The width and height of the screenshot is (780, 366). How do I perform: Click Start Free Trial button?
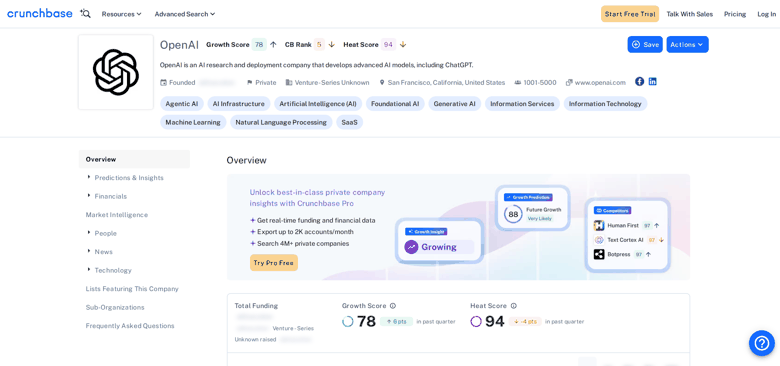pyautogui.click(x=630, y=14)
